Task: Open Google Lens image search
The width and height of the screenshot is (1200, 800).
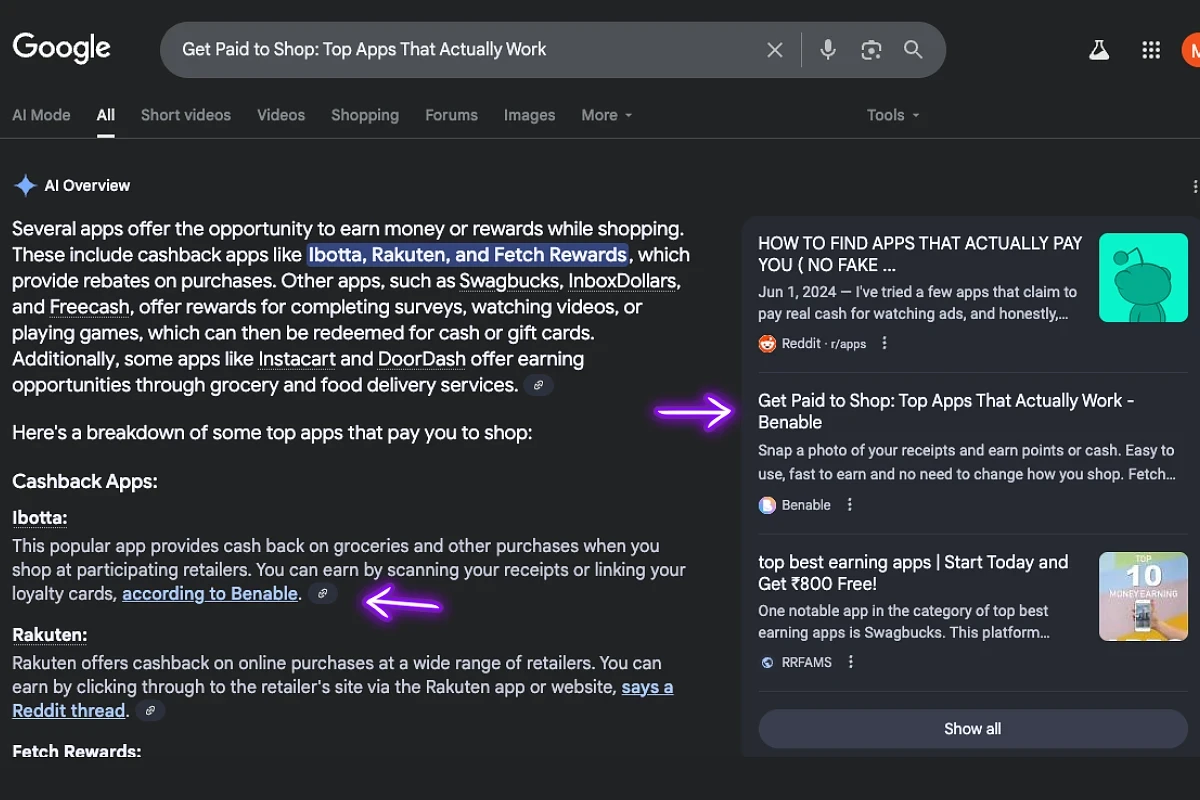Action: point(871,50)
